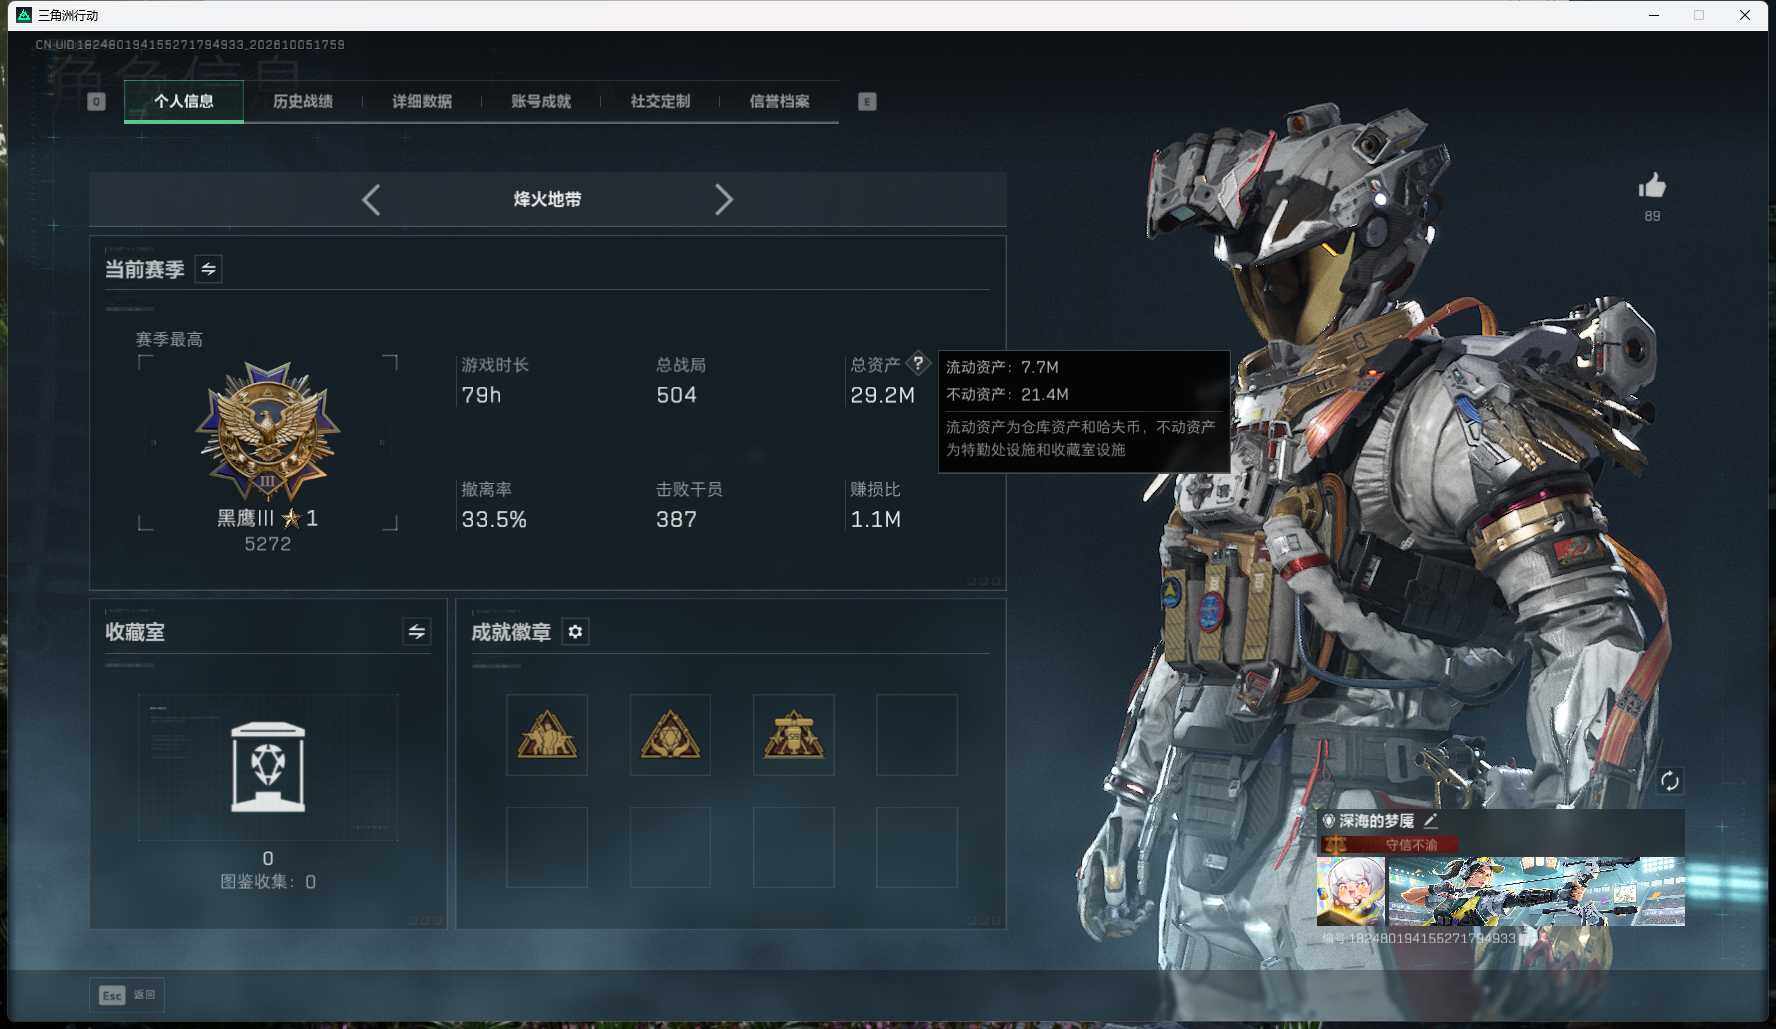The width and height of the screenshot is (1776, 1029).
Task: Click the Esc 返回 button
Action: pos(127,995)
